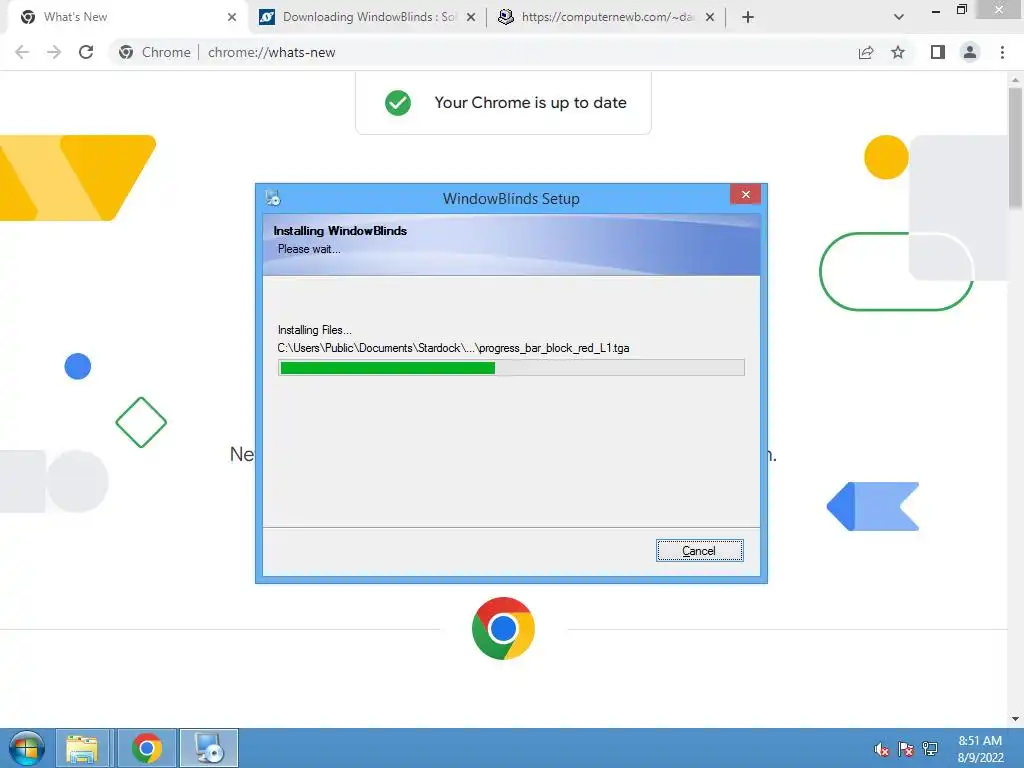Click the progress_bar_block_red_L1.tga file path

pos(453,348)
